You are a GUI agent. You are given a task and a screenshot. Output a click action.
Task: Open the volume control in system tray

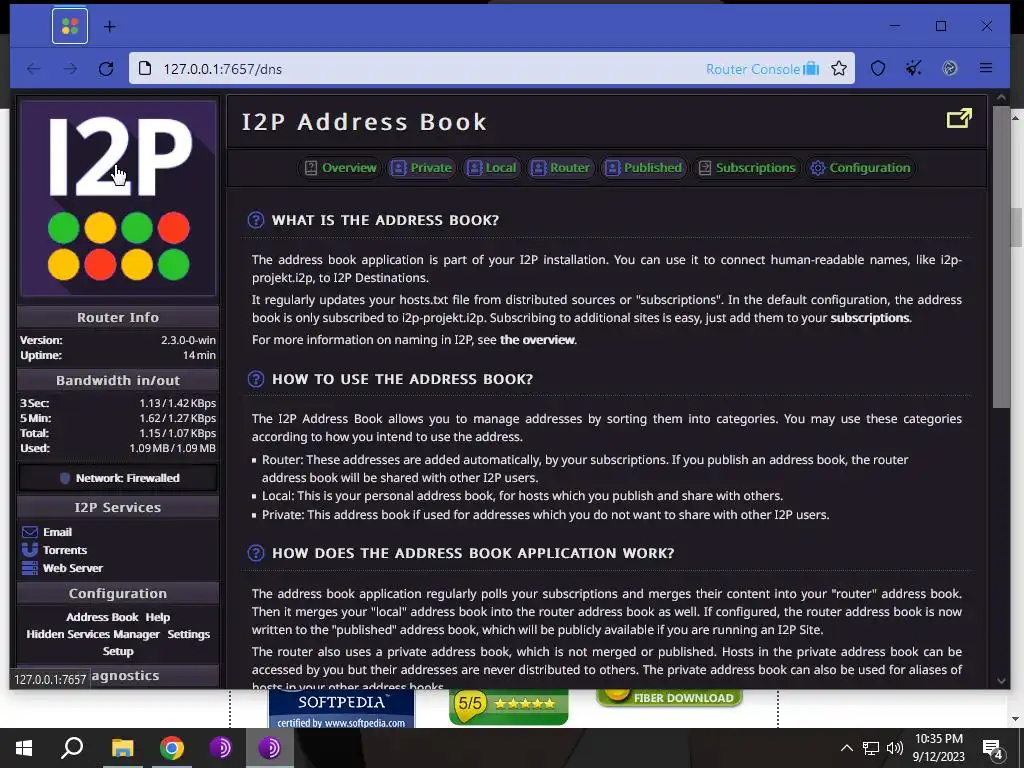[895, 748]
